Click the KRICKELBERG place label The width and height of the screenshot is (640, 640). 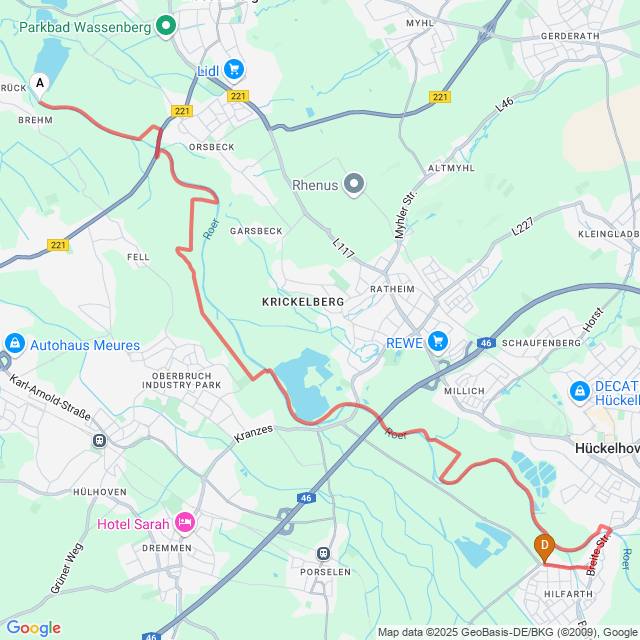(303, 302)
